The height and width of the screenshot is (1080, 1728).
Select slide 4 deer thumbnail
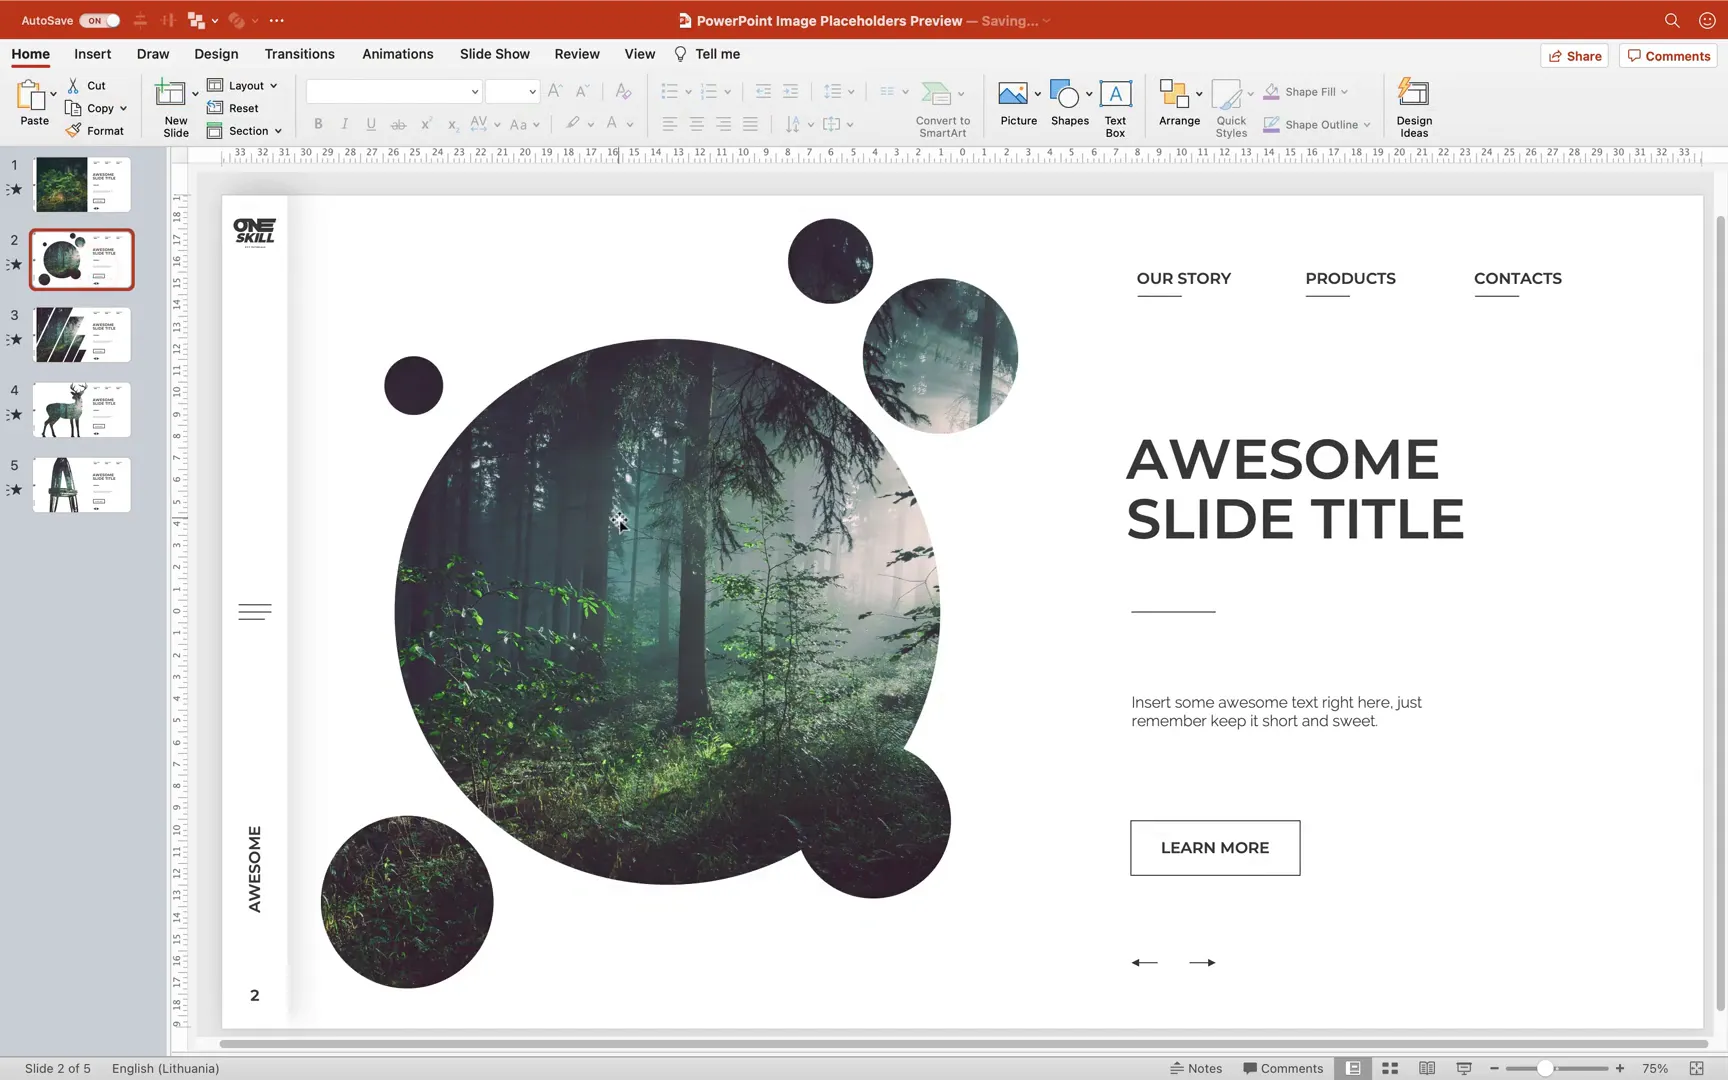[82, 410]
